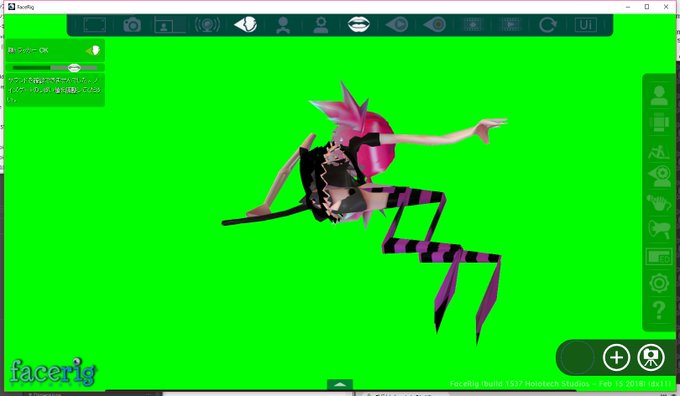Click the camera on tripod button
Image resolution: width=680 pixels, height=396 pixels.
(651, 357)
